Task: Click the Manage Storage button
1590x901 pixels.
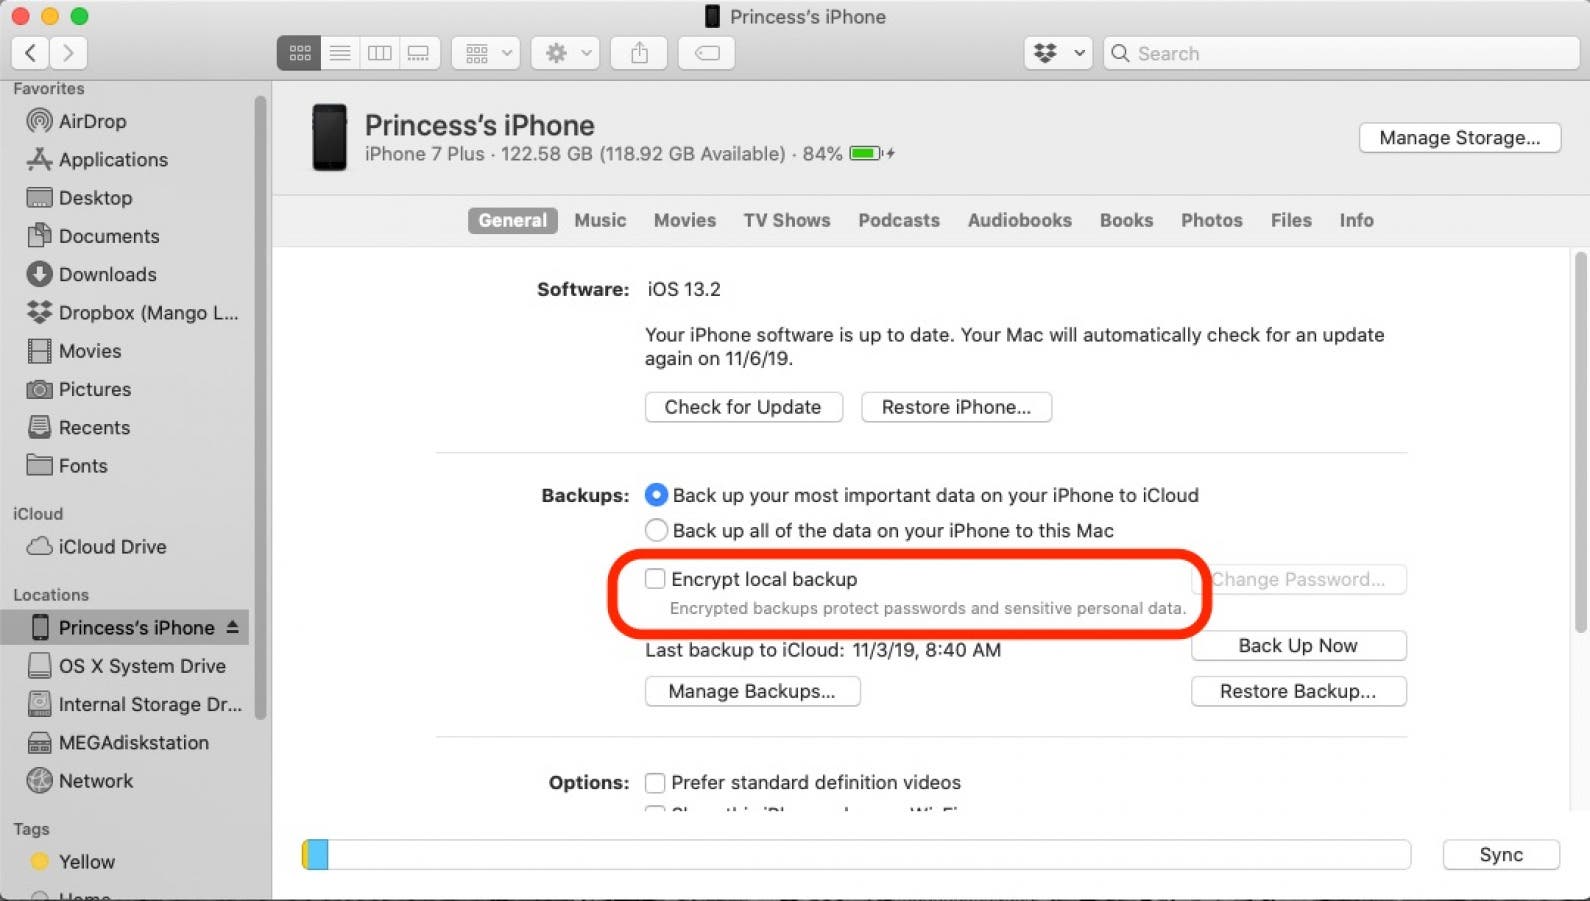Action: pos(1460,138)
